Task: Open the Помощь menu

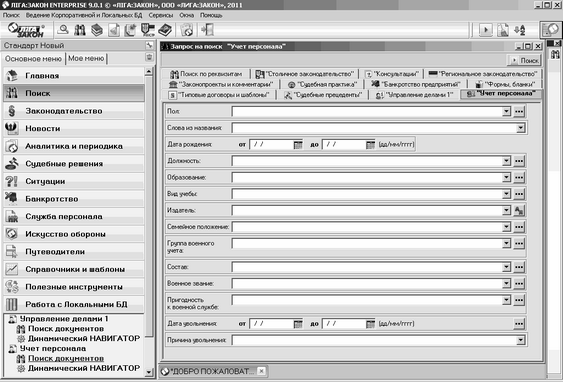Action: point(211,15)
